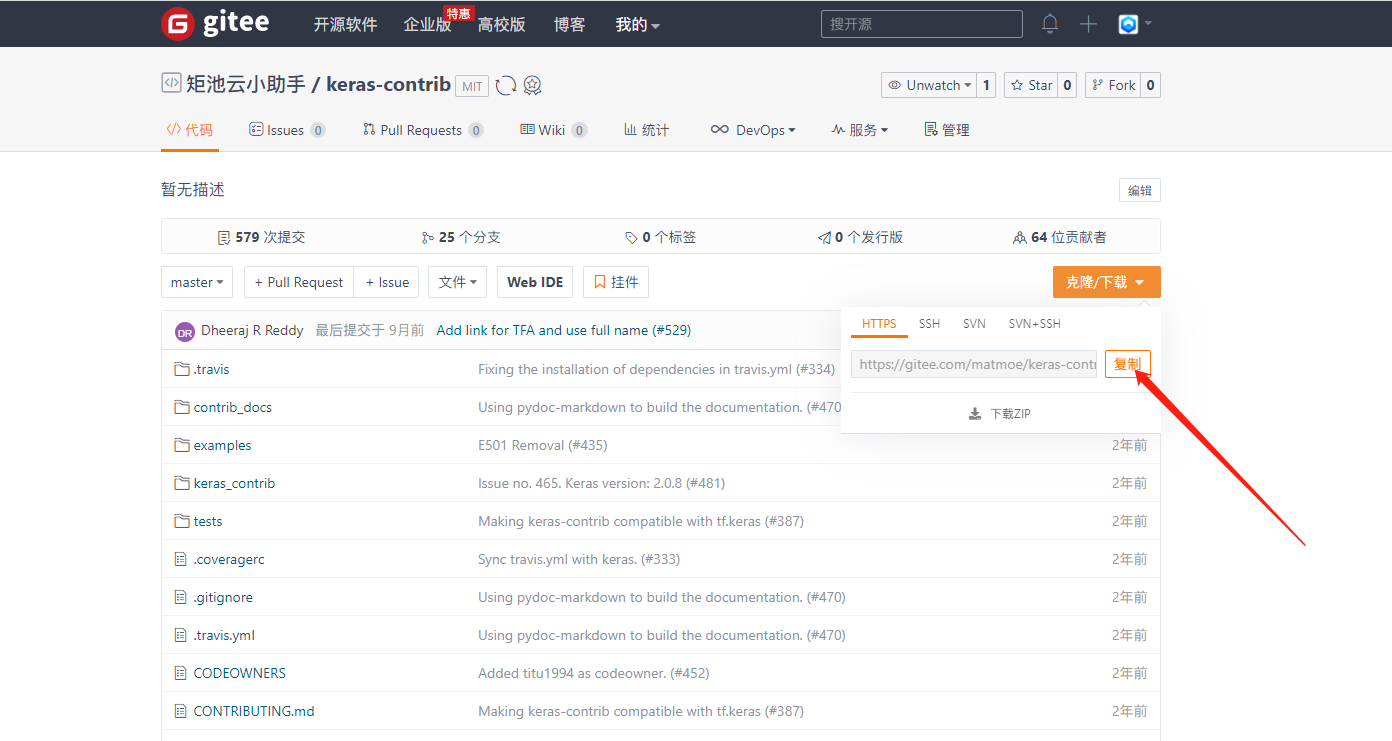
Task: Open the 统计 statistics tab
Action: 646,130
